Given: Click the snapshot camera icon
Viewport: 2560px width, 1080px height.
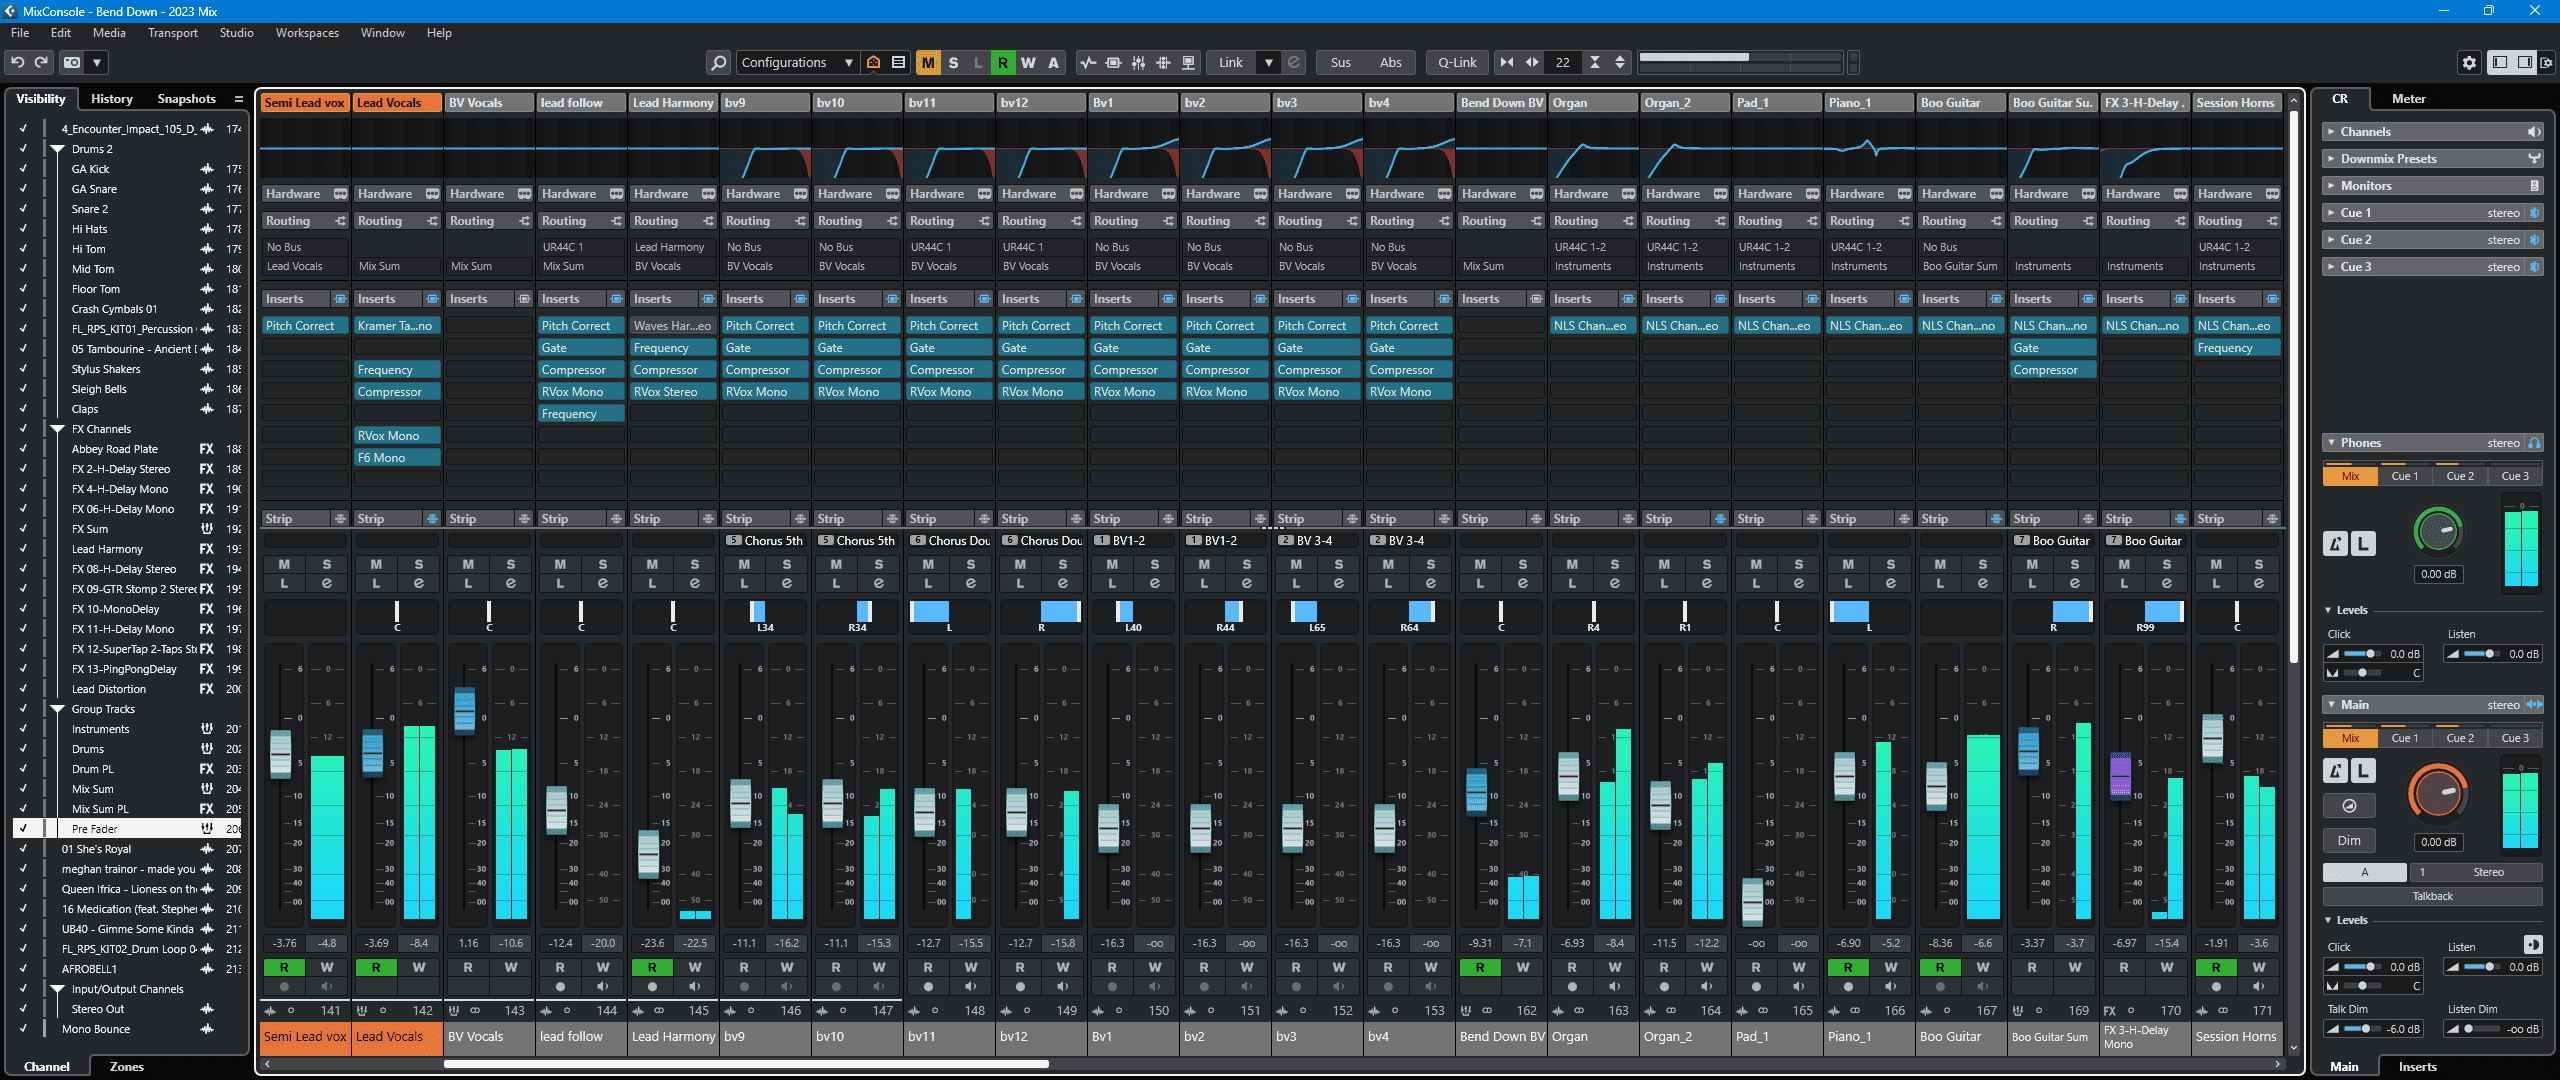Looking at the screenshot, I should pyautogui.click(x=72, y=62).
